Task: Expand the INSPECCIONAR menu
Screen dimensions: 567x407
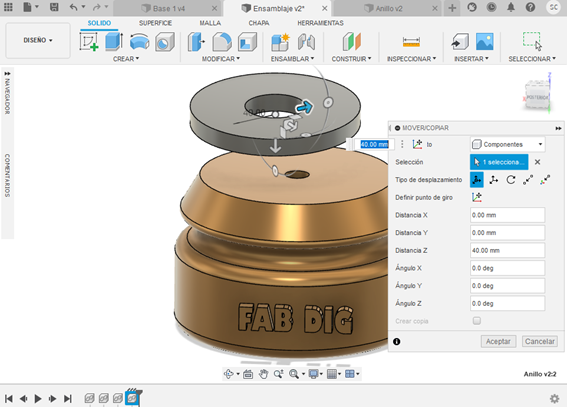Action: point(412,59)
